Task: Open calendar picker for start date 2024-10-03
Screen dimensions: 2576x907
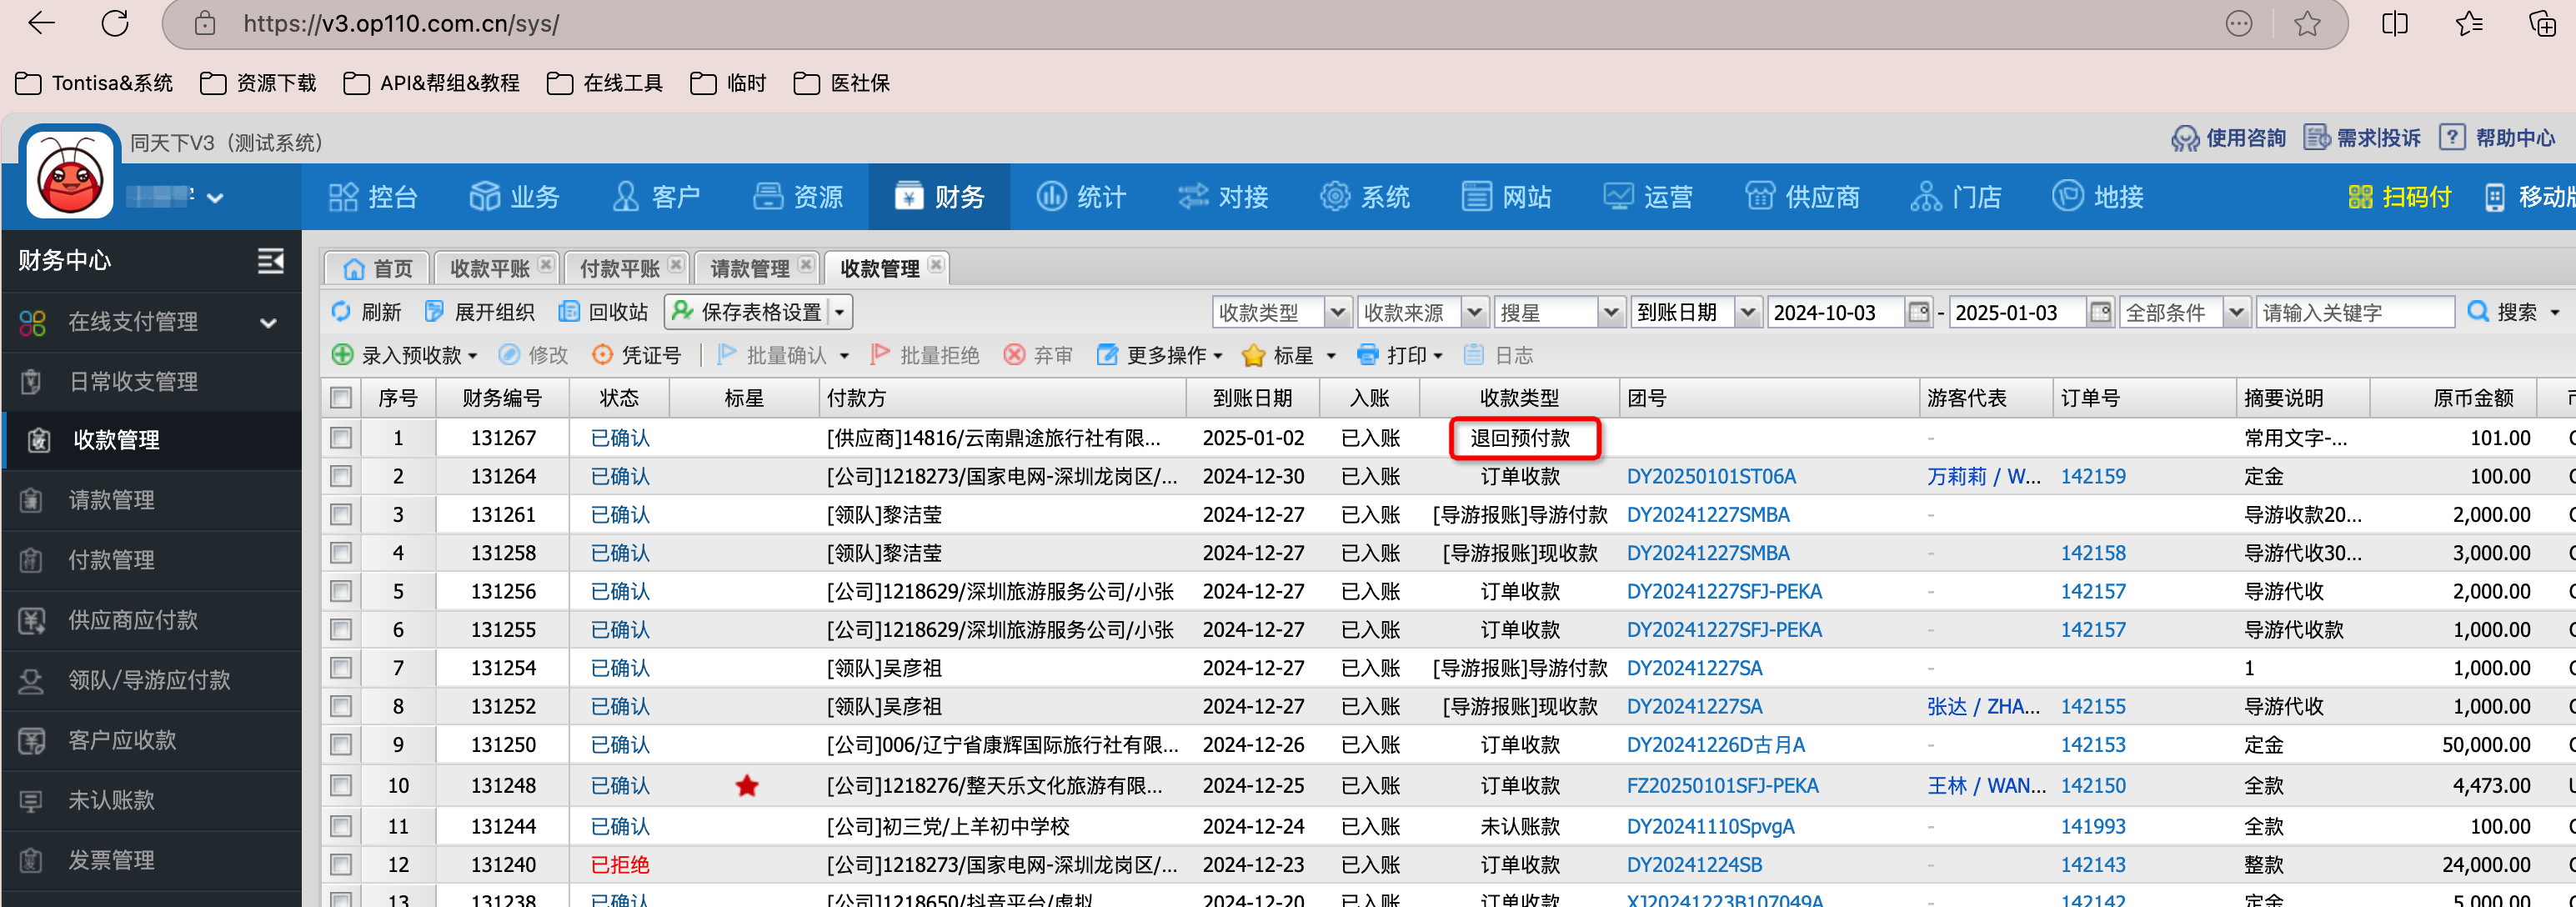Action: coord(1918,312)
